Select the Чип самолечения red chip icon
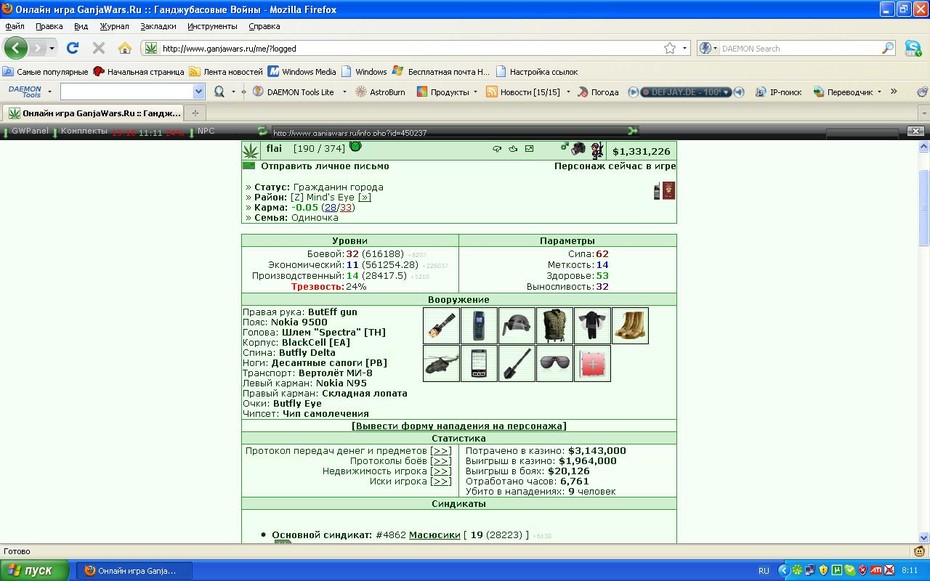 click(x=593, y=363)
